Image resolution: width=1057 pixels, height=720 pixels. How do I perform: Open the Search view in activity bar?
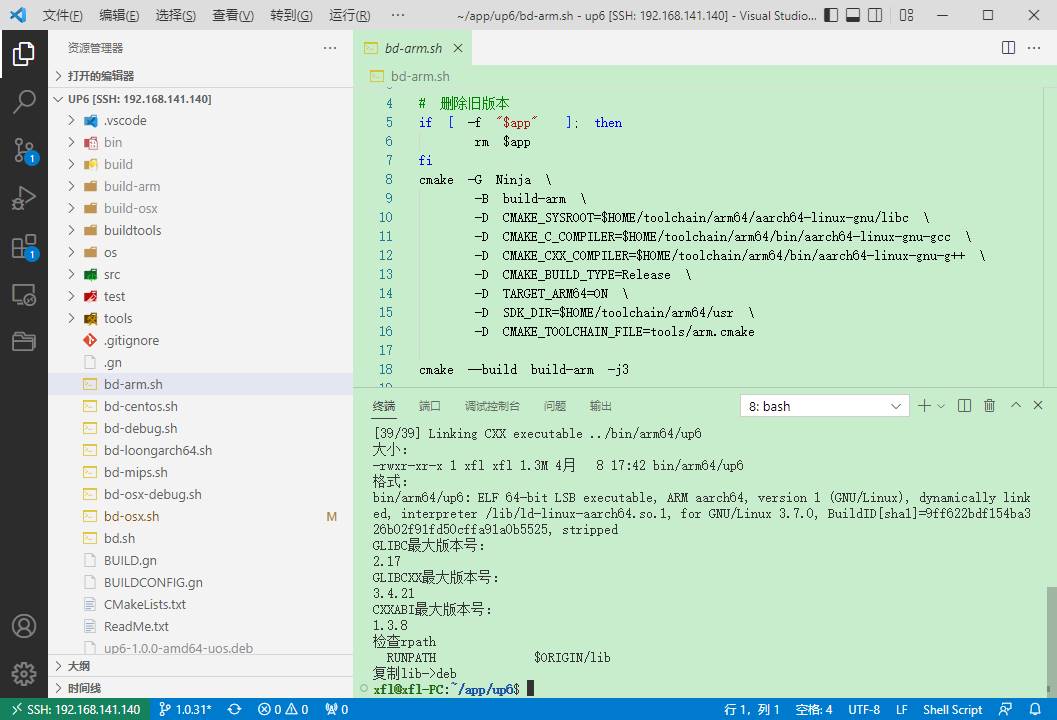(24, 101)
